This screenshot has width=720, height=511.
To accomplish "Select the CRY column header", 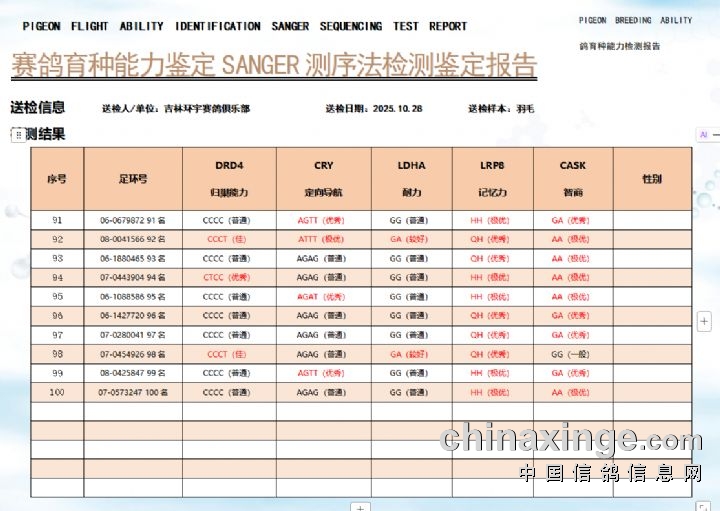I will point(323,178).
